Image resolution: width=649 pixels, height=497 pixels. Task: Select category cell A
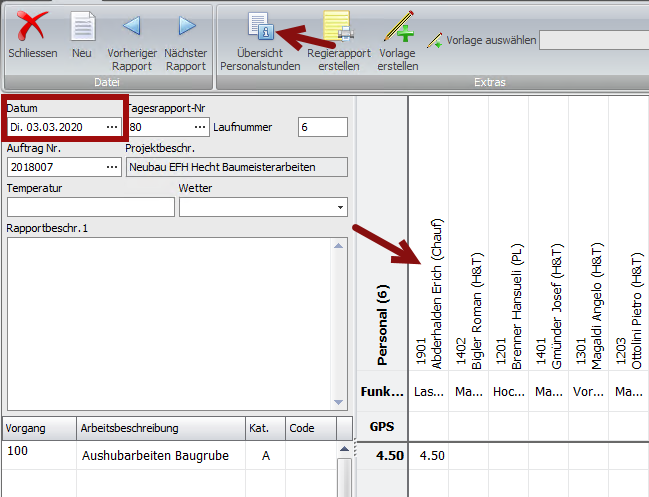(265, 455)
